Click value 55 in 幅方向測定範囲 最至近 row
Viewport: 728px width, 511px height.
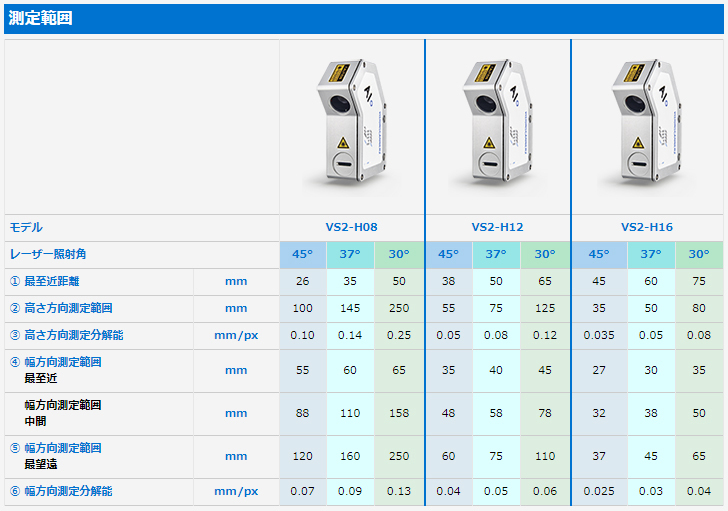[x=302, y=370]
